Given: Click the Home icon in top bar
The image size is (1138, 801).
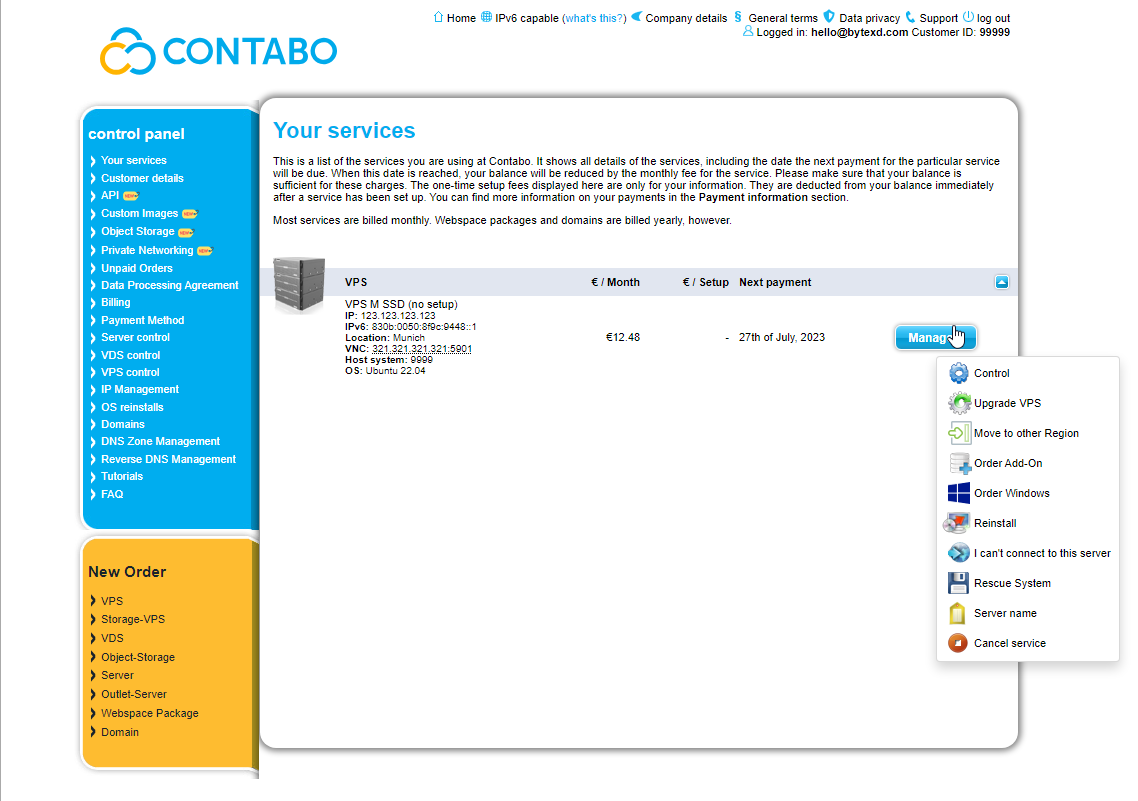Looking at the screenshot, I should point(438,17).
